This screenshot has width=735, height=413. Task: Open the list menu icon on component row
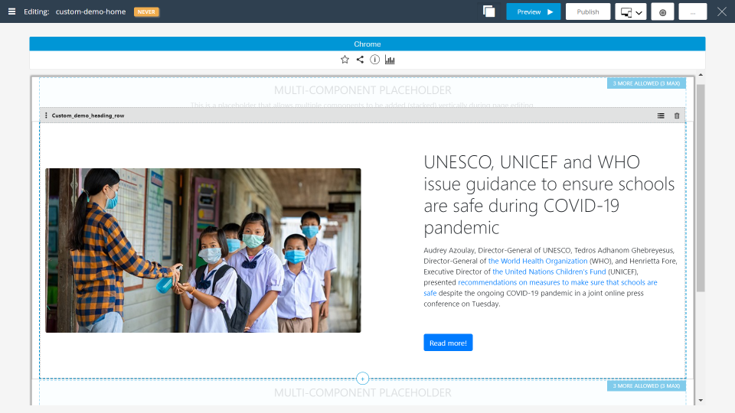(661, 116)
